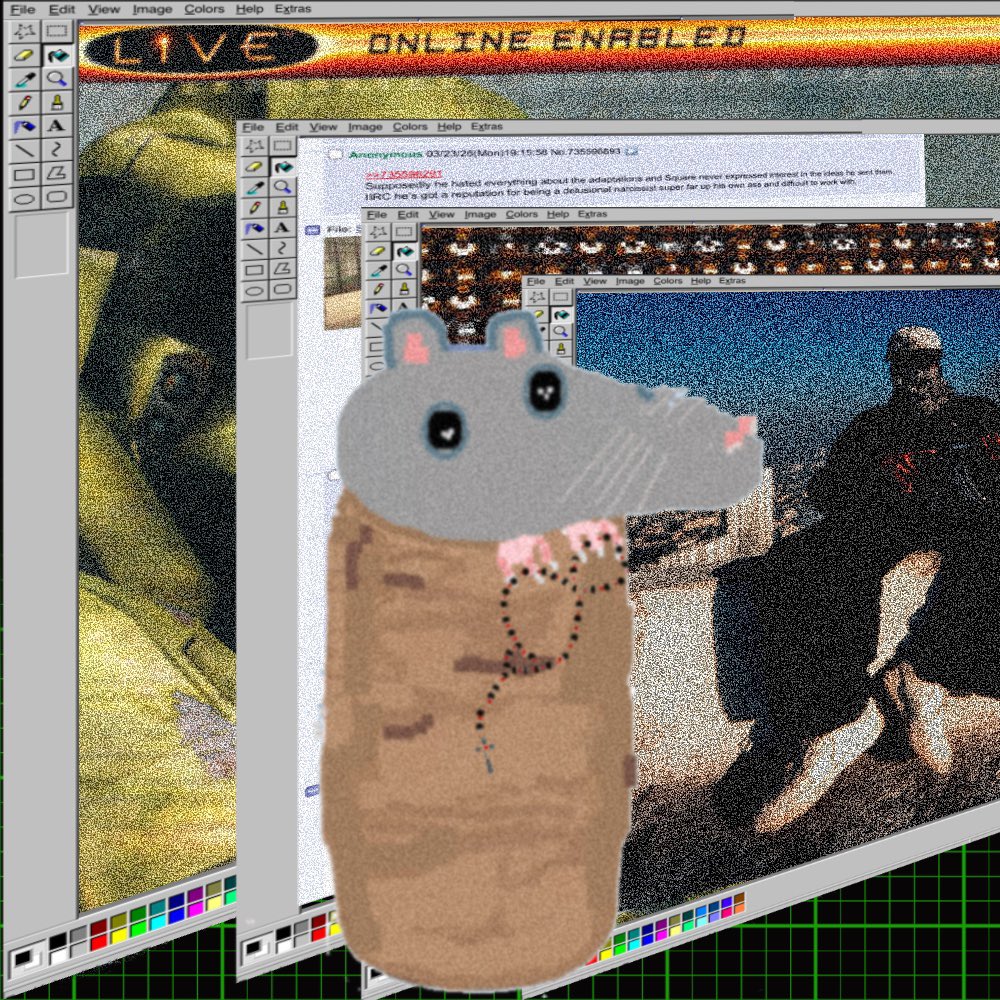
Task: Open File menu of outermost Paint window
Action: click(22, 10)
